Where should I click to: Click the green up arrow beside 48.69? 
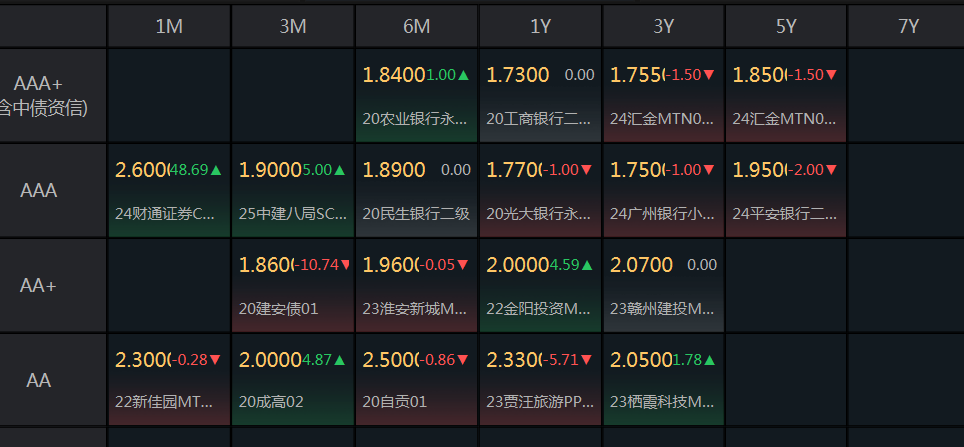[x=216, y=170]
